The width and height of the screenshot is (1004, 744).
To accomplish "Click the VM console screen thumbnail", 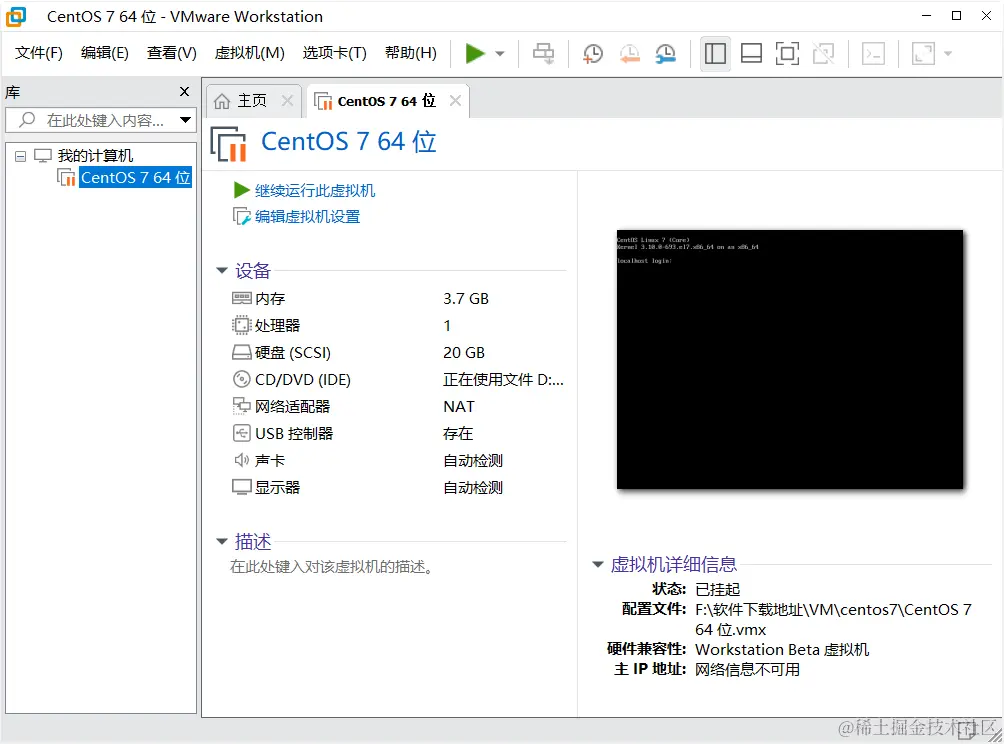I will pos(789,359).
